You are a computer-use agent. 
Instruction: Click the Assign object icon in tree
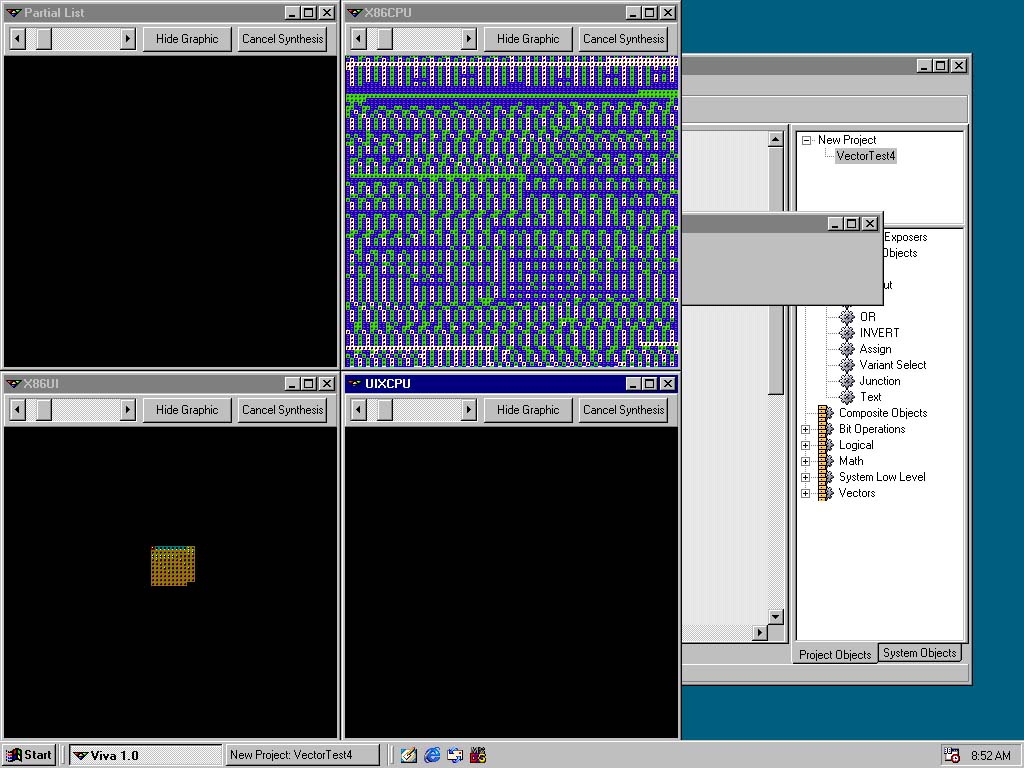[x=847, y=349]
